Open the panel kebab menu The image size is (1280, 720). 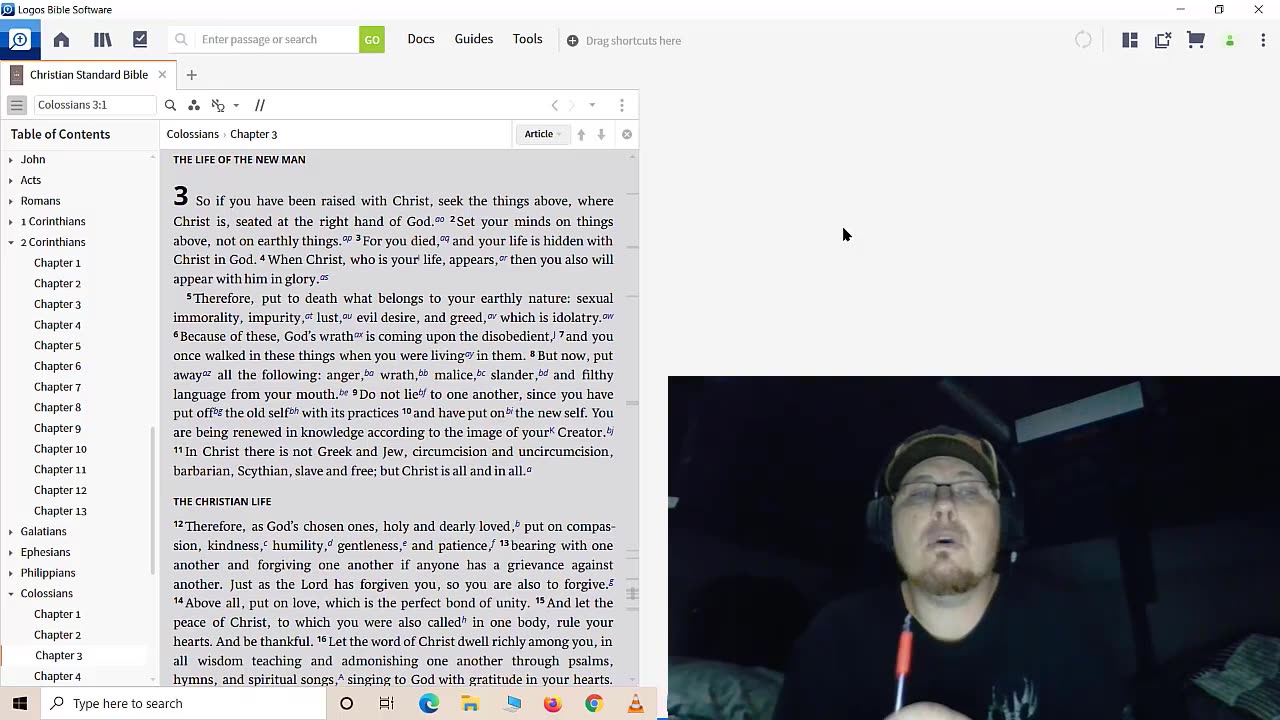click(x=622, y=105)
